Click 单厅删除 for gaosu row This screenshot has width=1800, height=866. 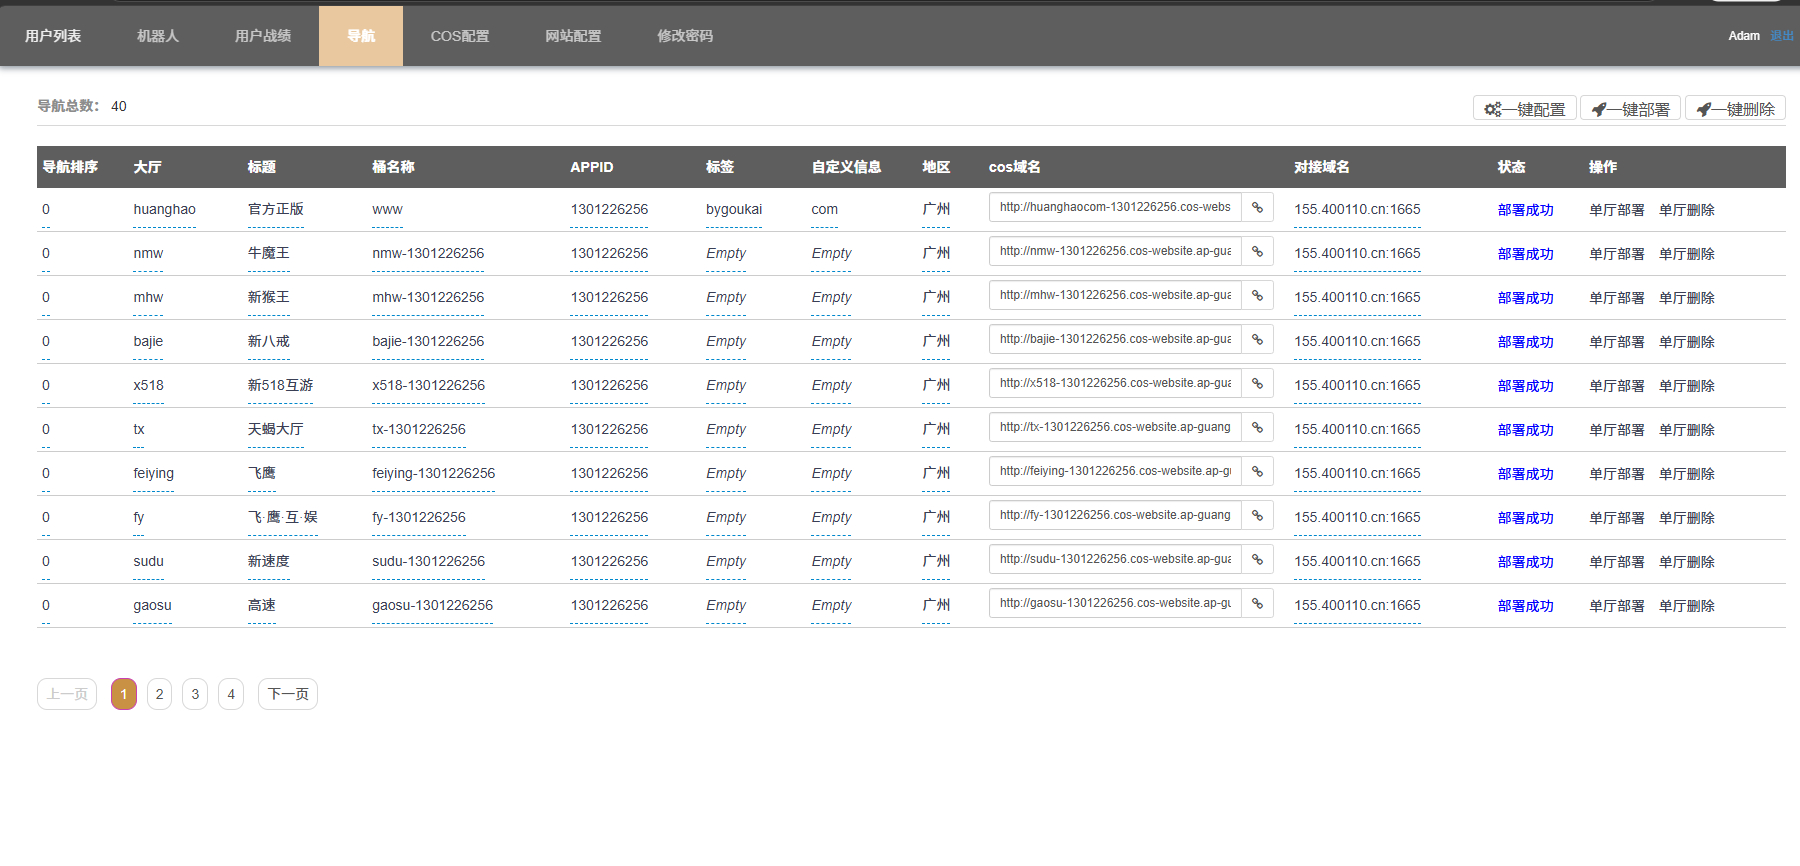pos(1687,606)
